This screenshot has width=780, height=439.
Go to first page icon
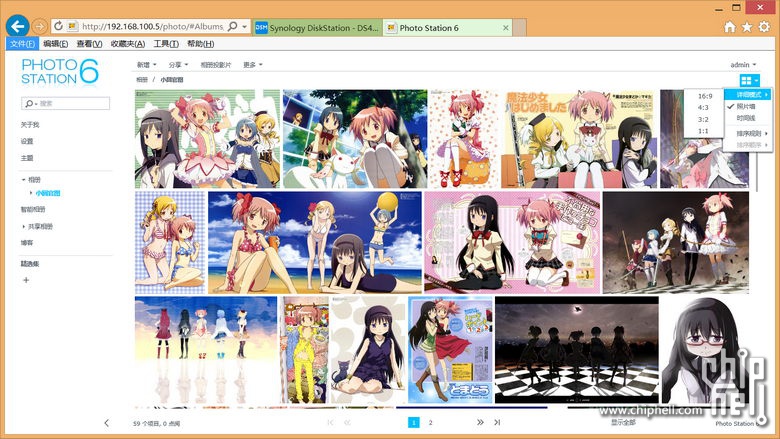tap(330, 423)
